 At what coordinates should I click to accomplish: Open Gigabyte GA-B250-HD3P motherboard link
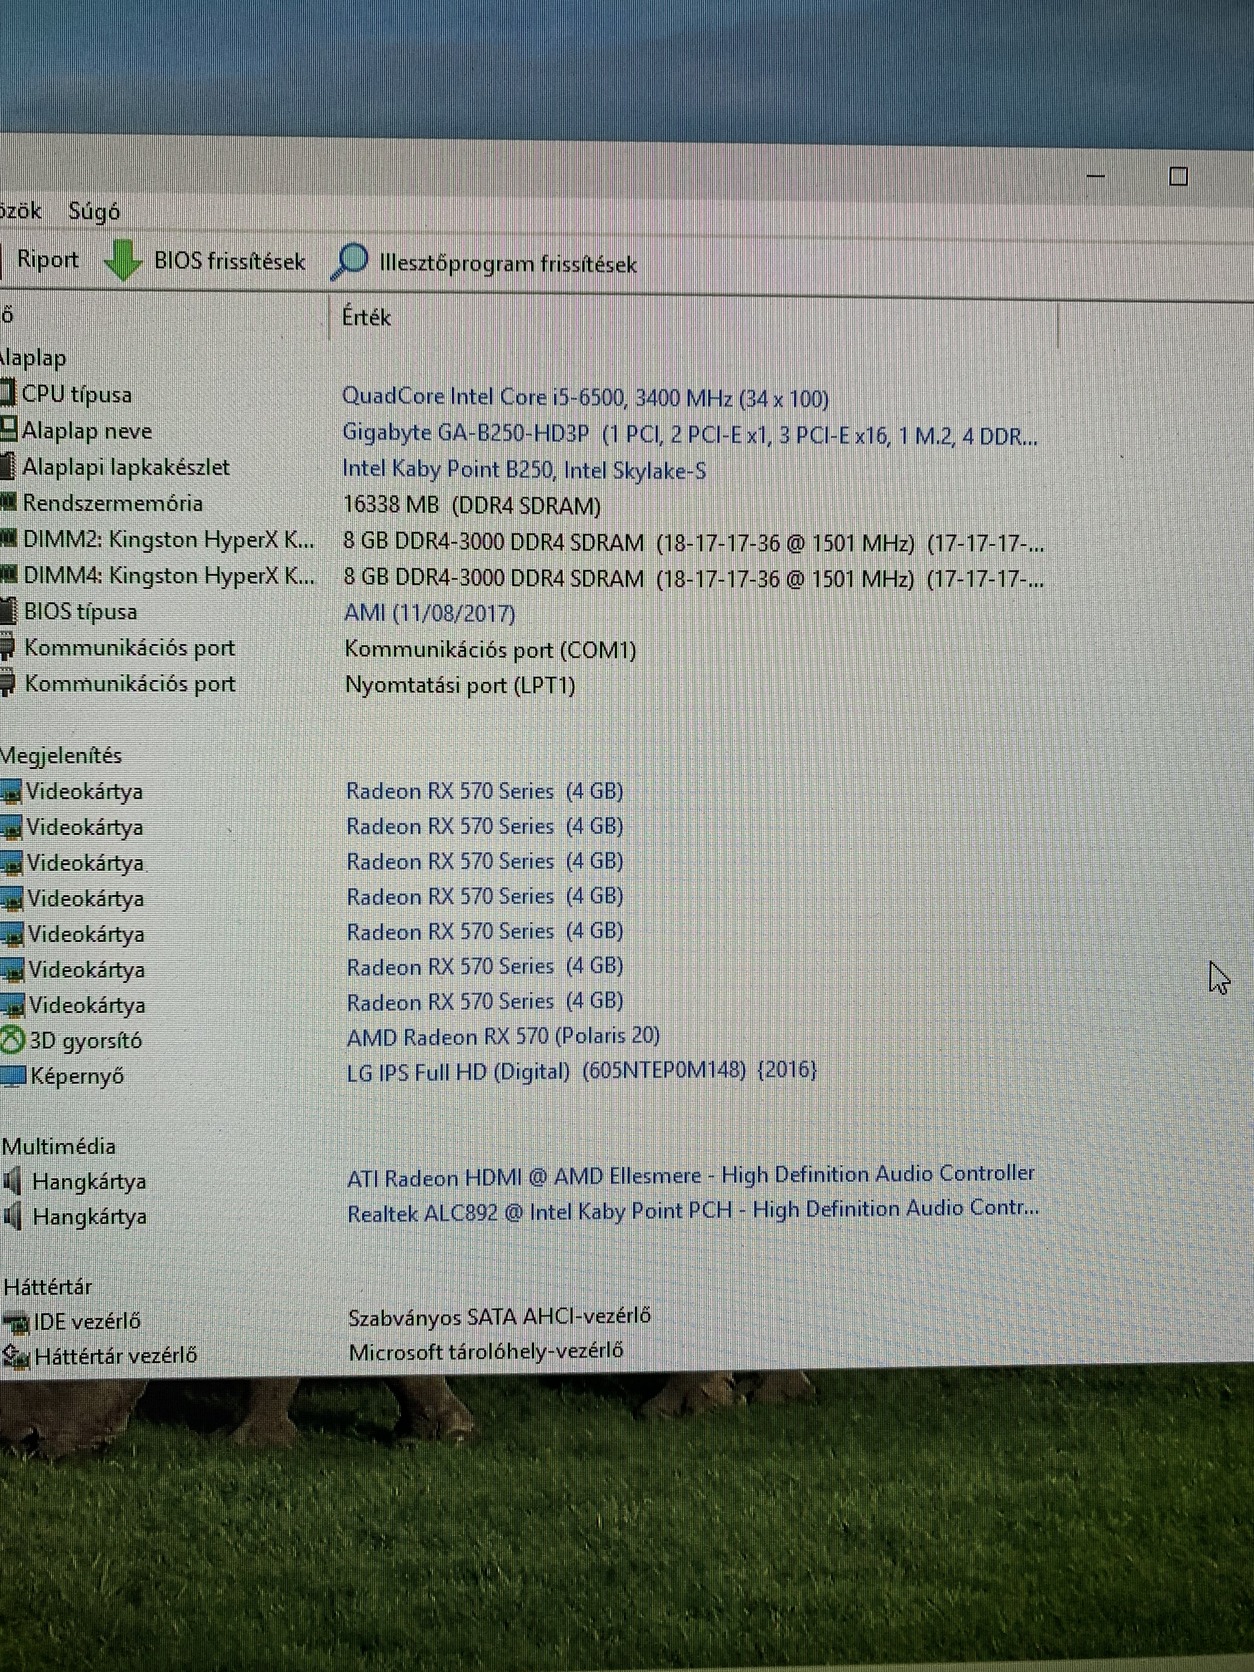click(x=690, y=434)
